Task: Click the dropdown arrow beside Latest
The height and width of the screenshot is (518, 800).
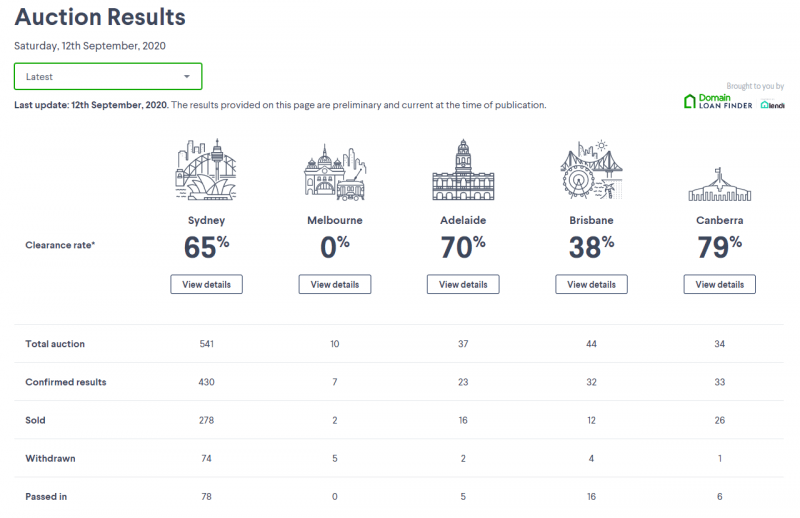Action: click(x=187, y=77)
